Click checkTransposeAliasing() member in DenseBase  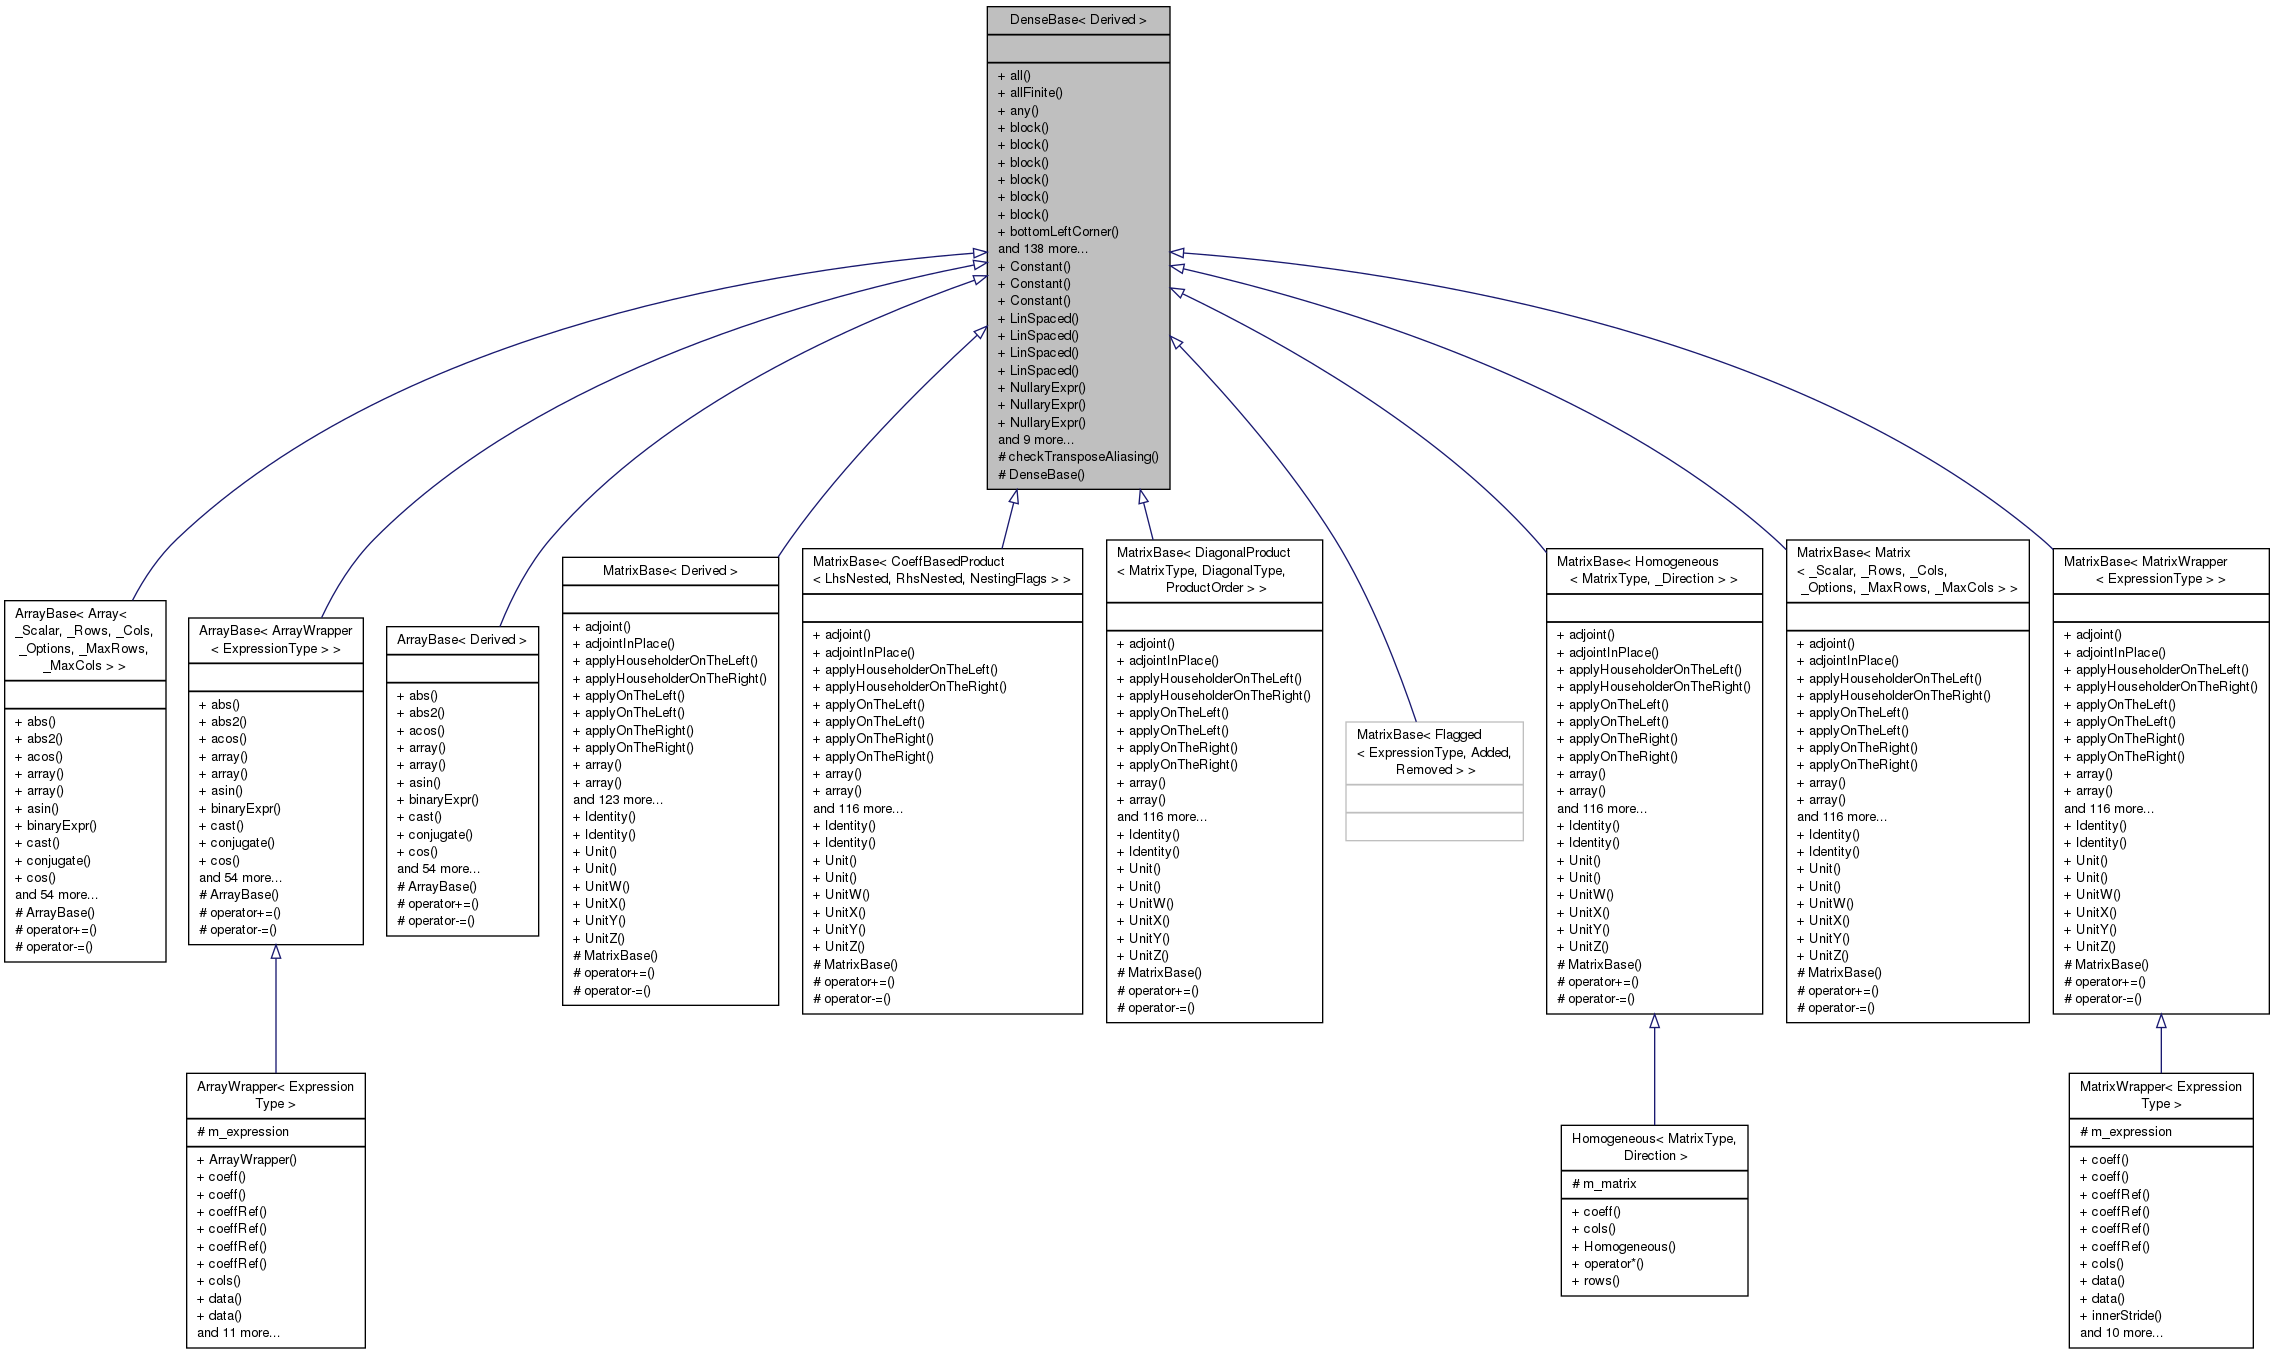pos(1083,457)
